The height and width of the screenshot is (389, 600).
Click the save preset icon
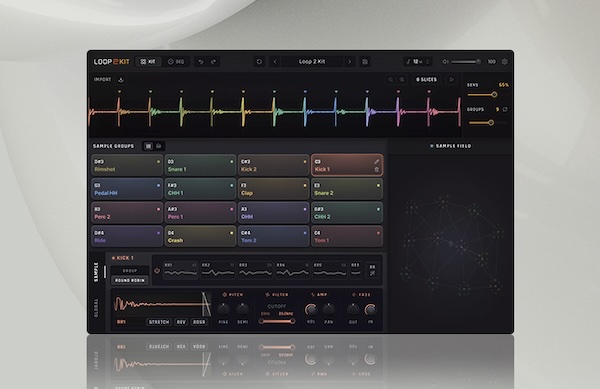pyautogui.click(x=365, y=62)
